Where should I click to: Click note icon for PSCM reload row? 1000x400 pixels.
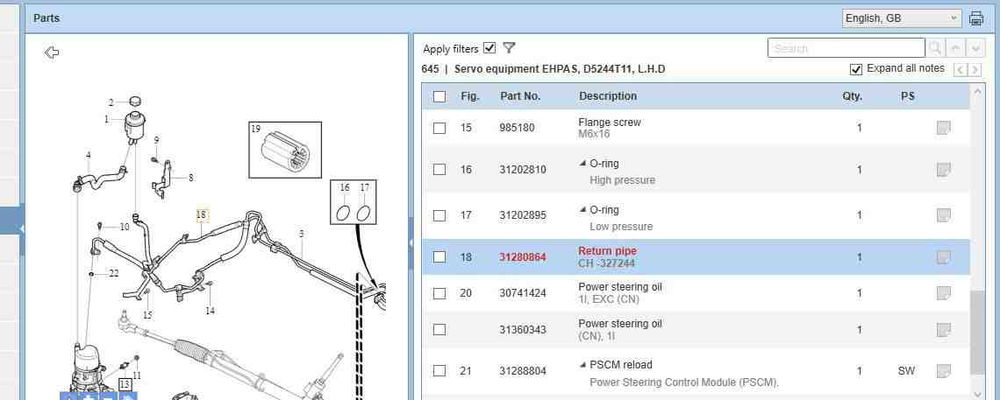coord(943,371)
